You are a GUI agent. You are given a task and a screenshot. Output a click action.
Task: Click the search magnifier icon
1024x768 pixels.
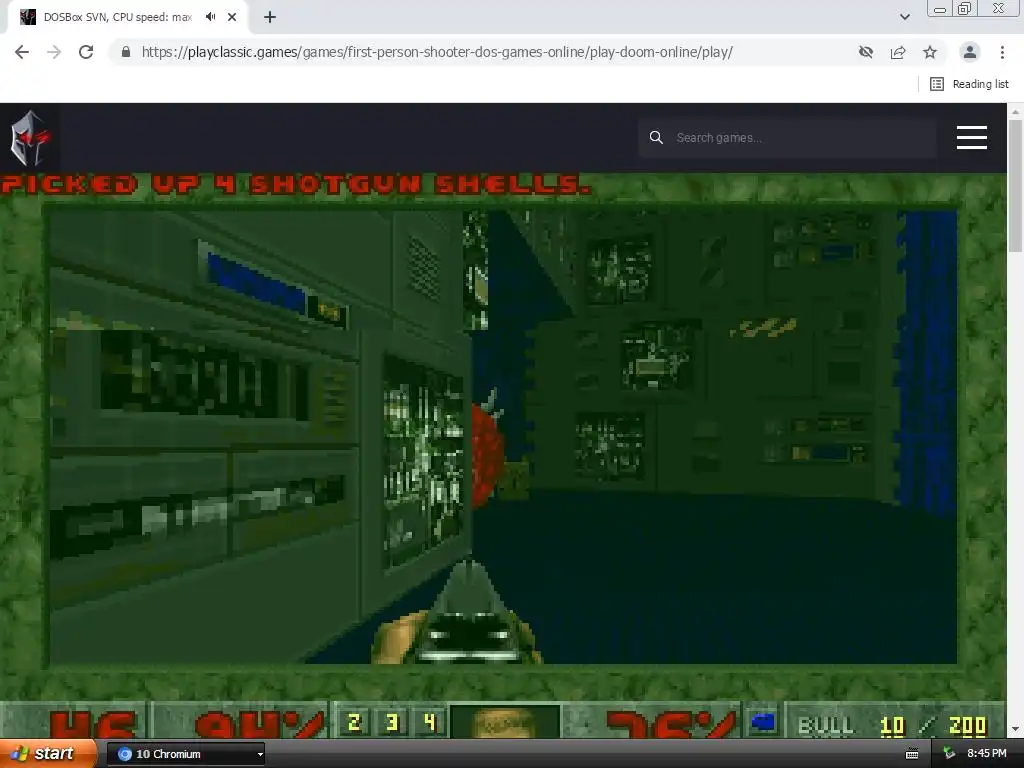coord(656,138)
